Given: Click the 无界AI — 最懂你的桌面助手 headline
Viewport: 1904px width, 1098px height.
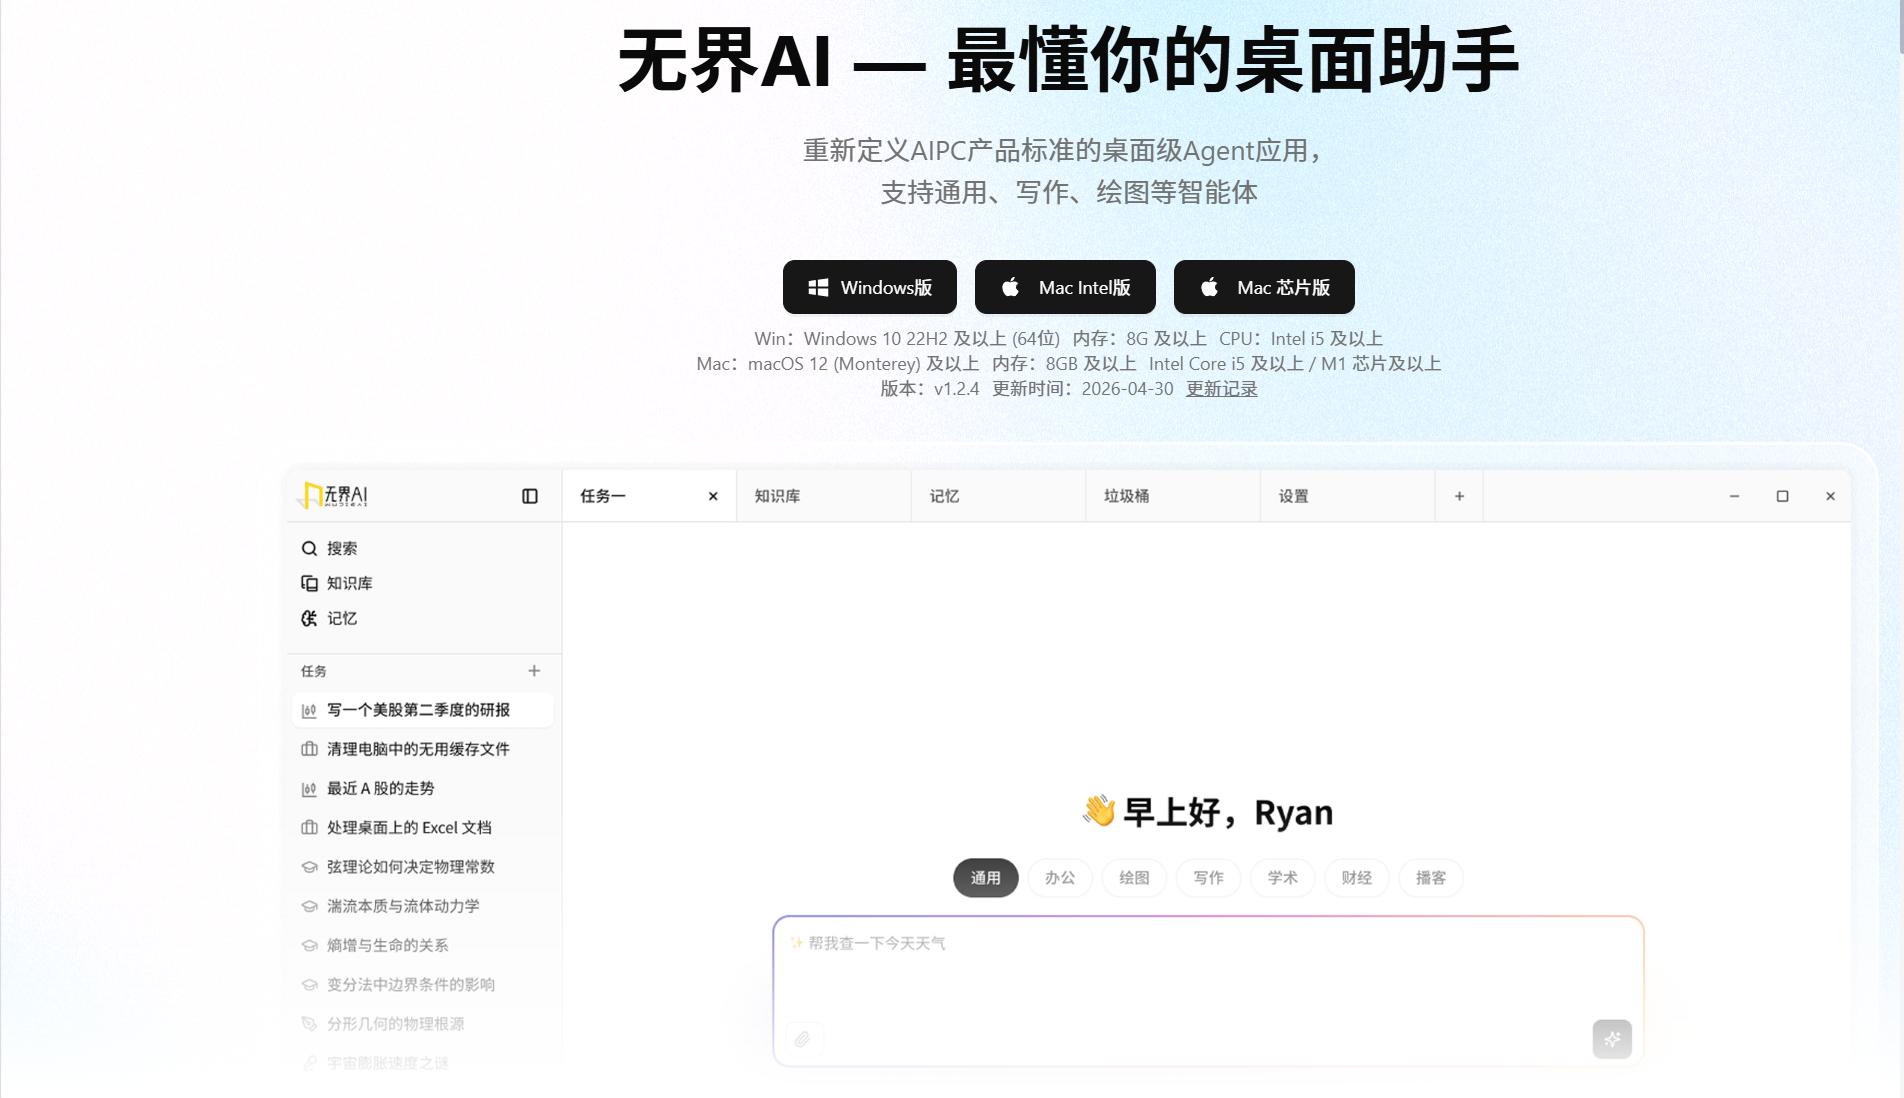Looking at the screenshot, I should coord(1068,60).
